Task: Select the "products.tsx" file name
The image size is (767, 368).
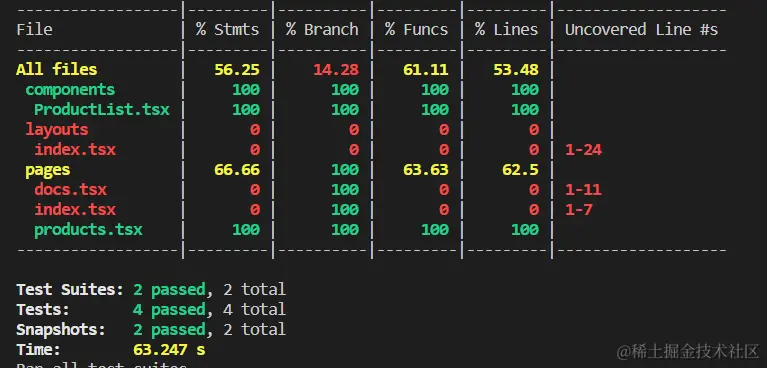Action: click(88, 230)
